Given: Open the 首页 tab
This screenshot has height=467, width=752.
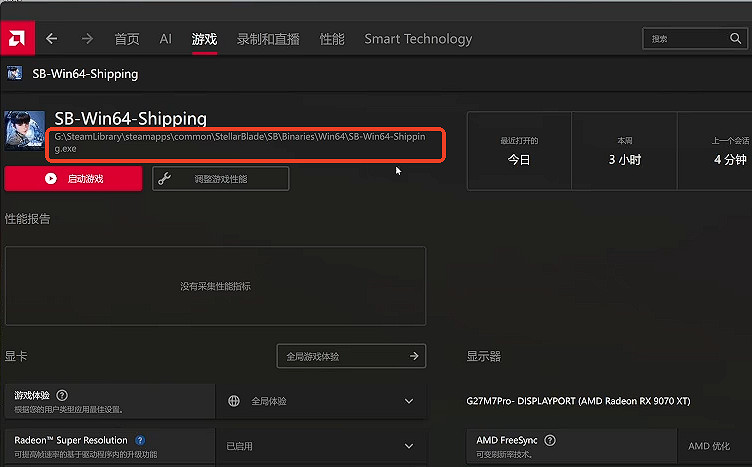Looking at the screenshot, I should pyautogui.click(x=127, y=39).
